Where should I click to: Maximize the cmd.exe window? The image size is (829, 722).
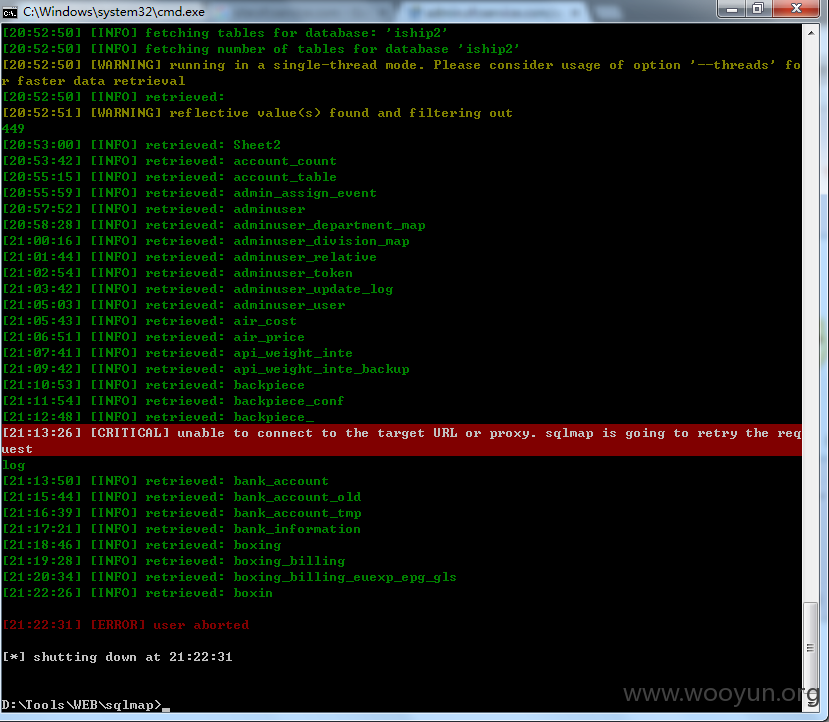[x=758, y=9]
